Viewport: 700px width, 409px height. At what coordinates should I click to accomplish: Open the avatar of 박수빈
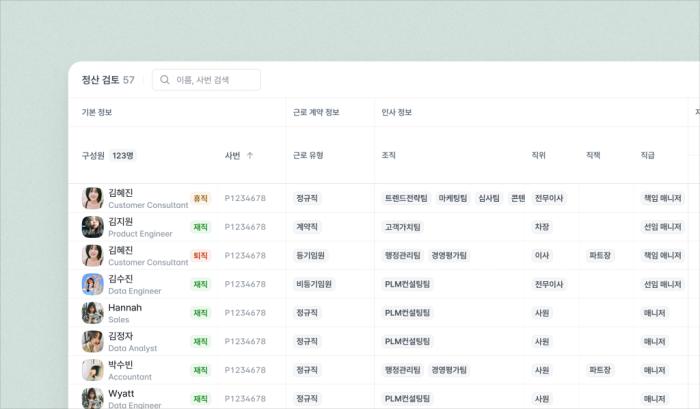click(x=93, y=370)
